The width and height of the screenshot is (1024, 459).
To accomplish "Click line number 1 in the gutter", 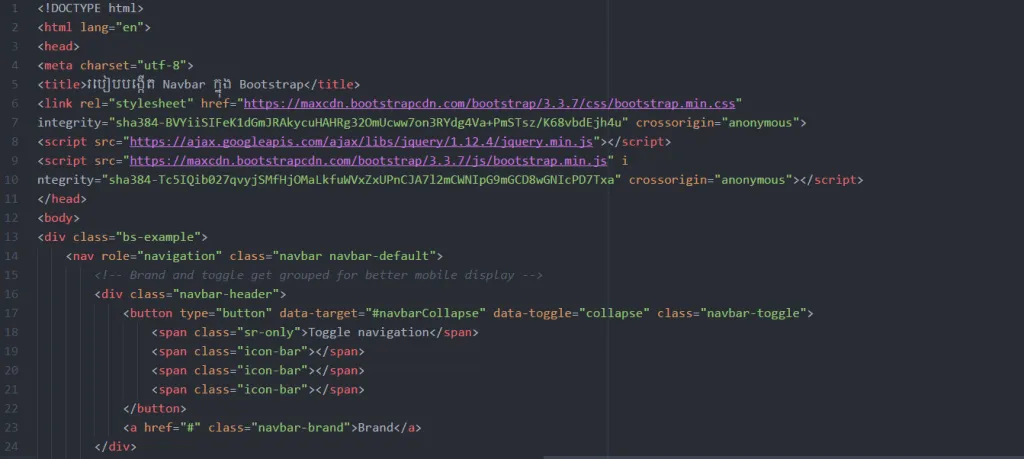I will (x=14, y=8).
